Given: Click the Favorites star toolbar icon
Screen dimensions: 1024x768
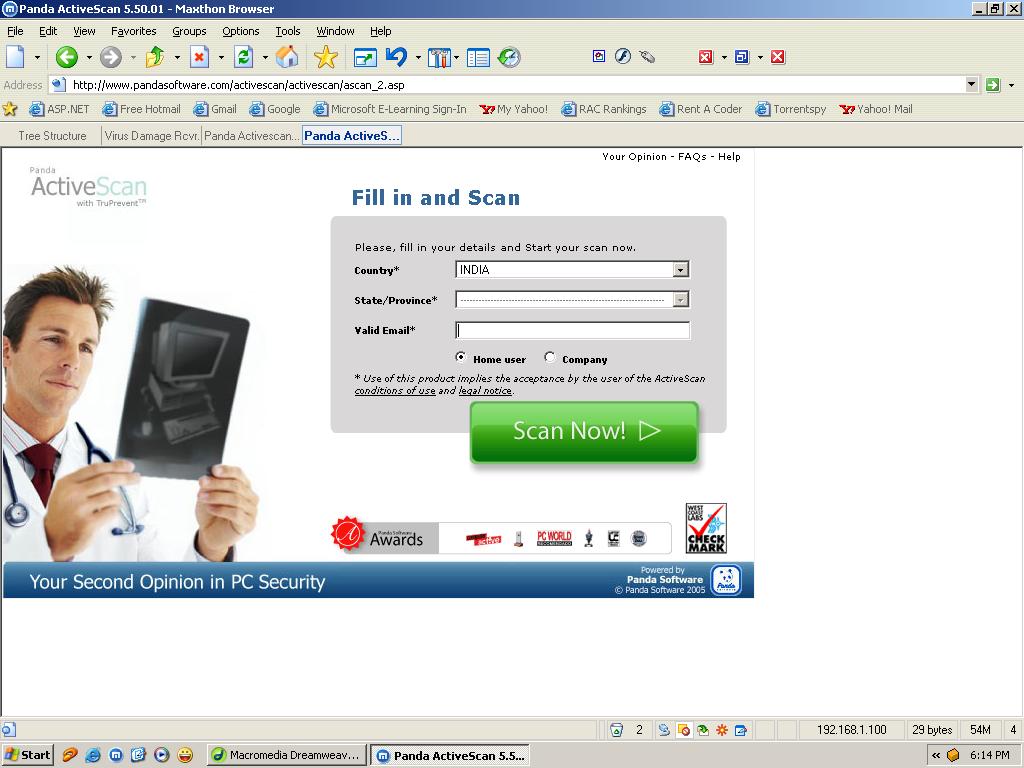Looking at the screenshot, I should coord(325,57).
